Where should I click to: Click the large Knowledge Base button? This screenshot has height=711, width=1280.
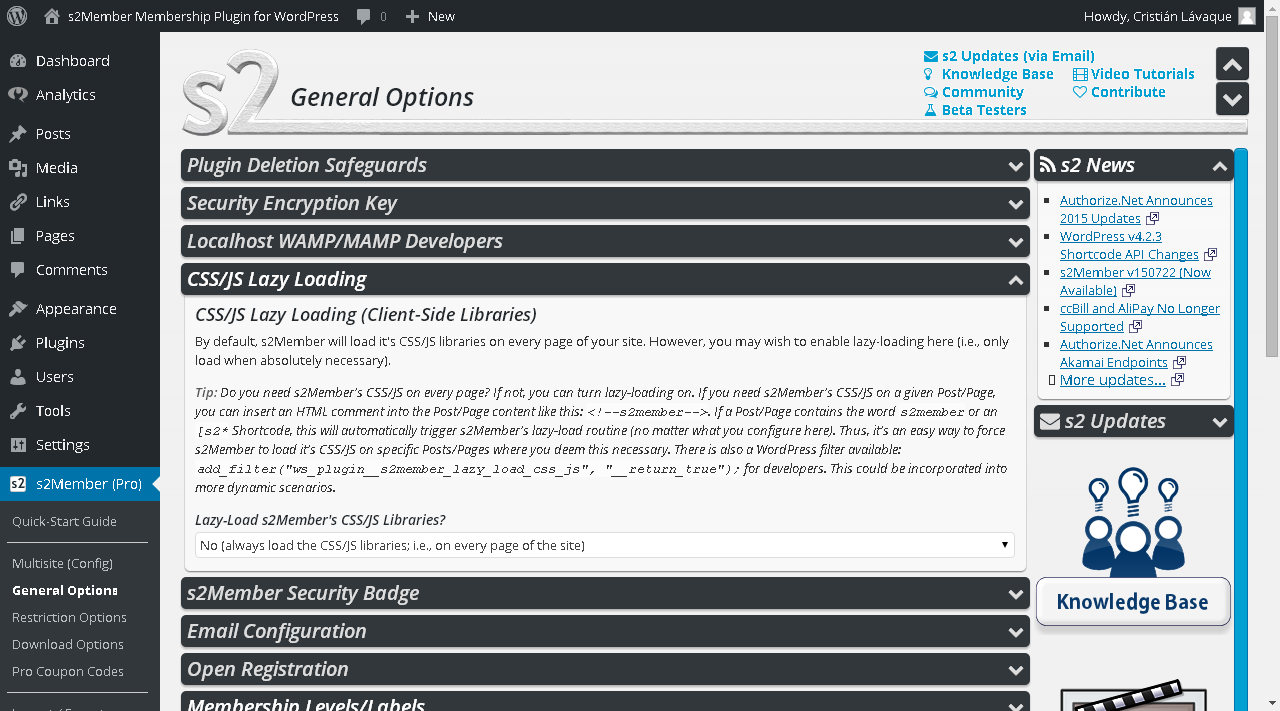(1133, 602)
